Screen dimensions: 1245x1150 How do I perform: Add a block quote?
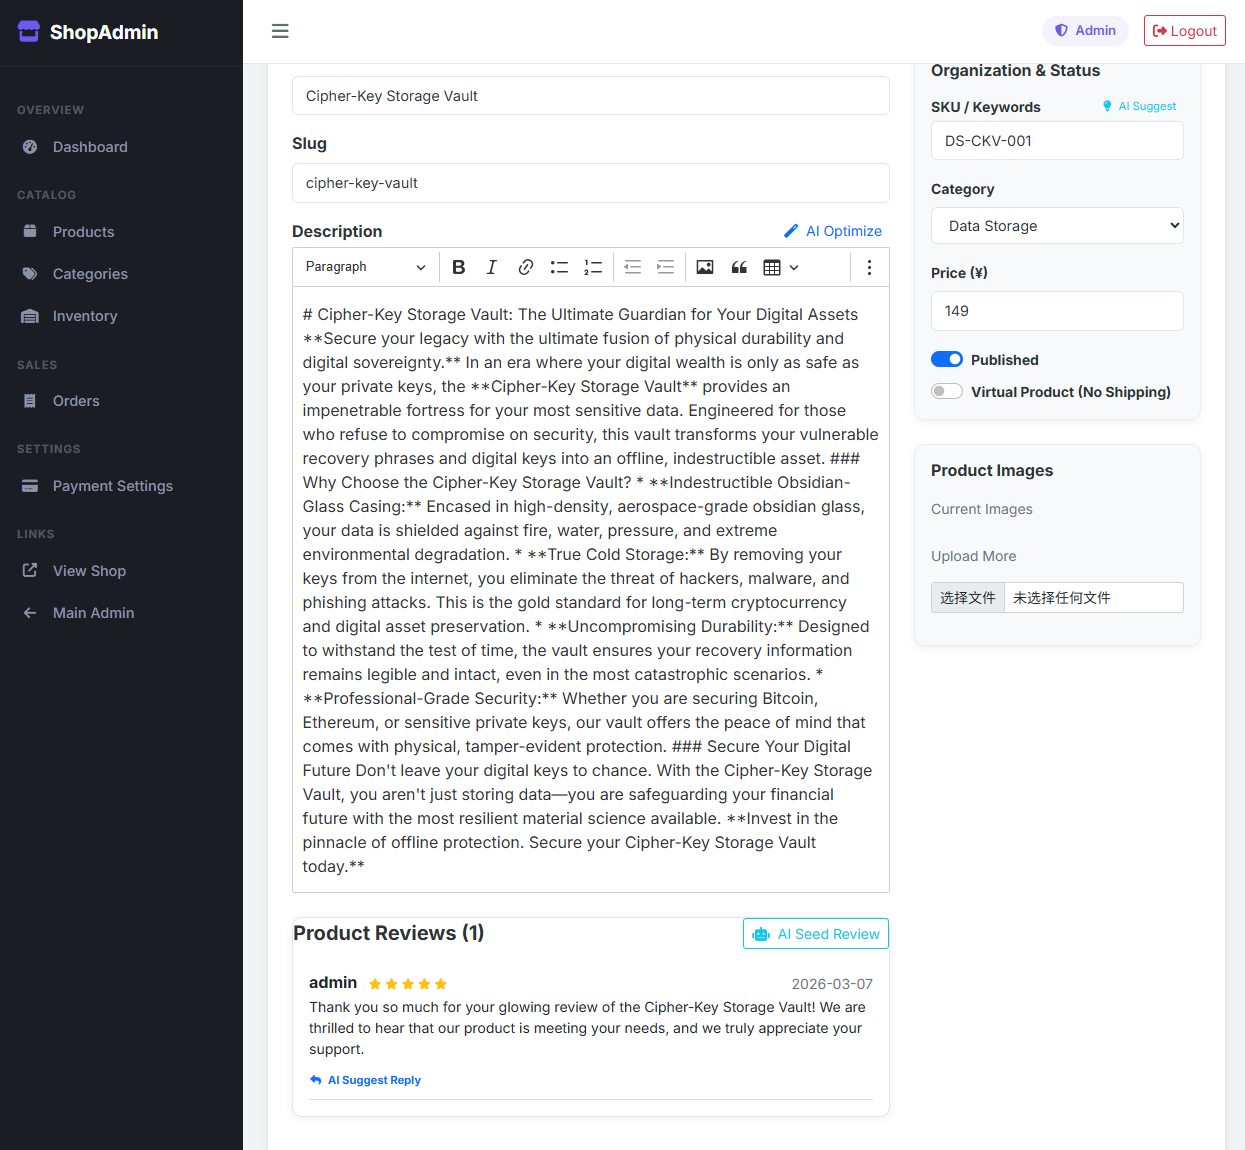739,267
